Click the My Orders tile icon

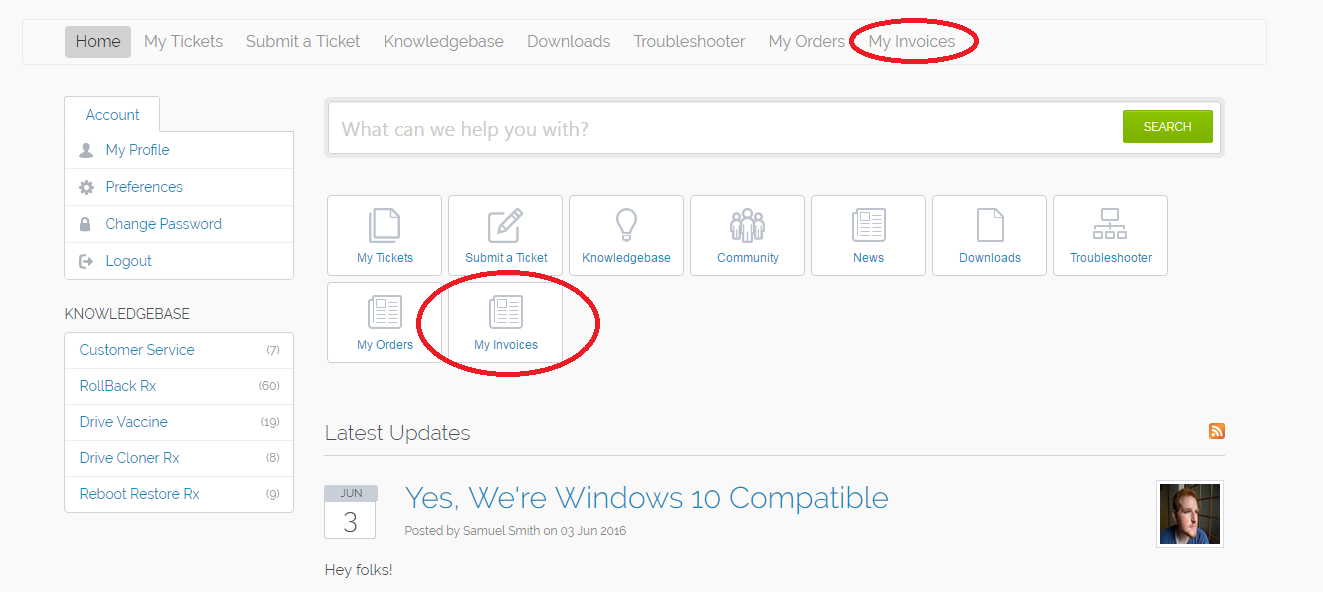[x=384, y=313]
